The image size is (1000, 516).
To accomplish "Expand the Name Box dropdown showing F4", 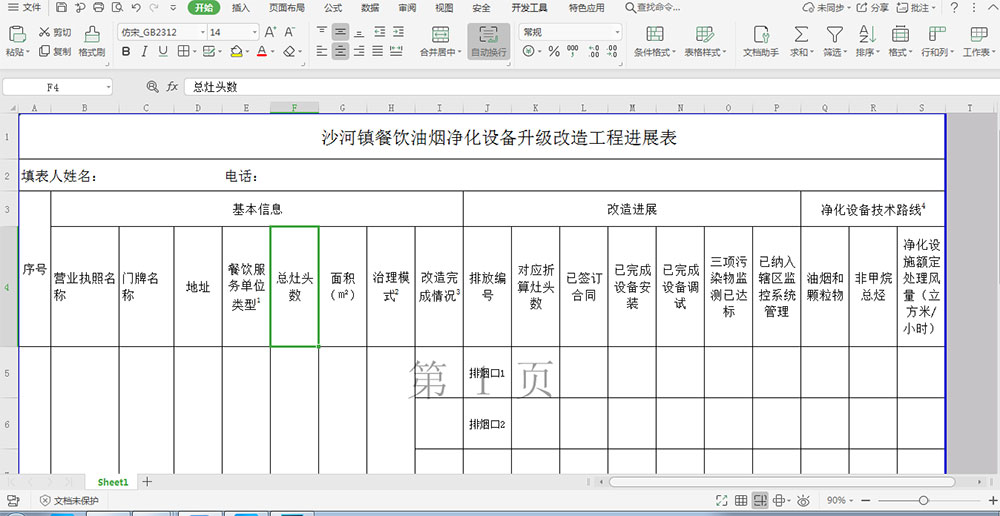I will tap(107, 87).
